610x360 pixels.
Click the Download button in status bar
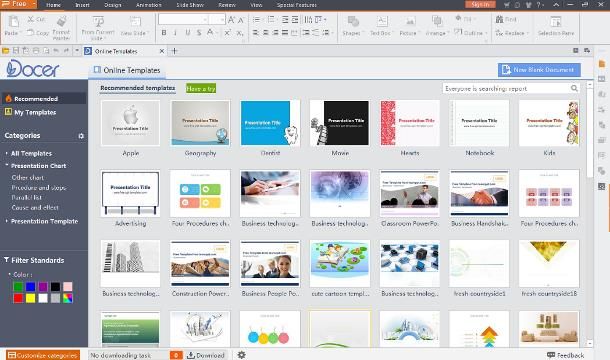[206, 355]
